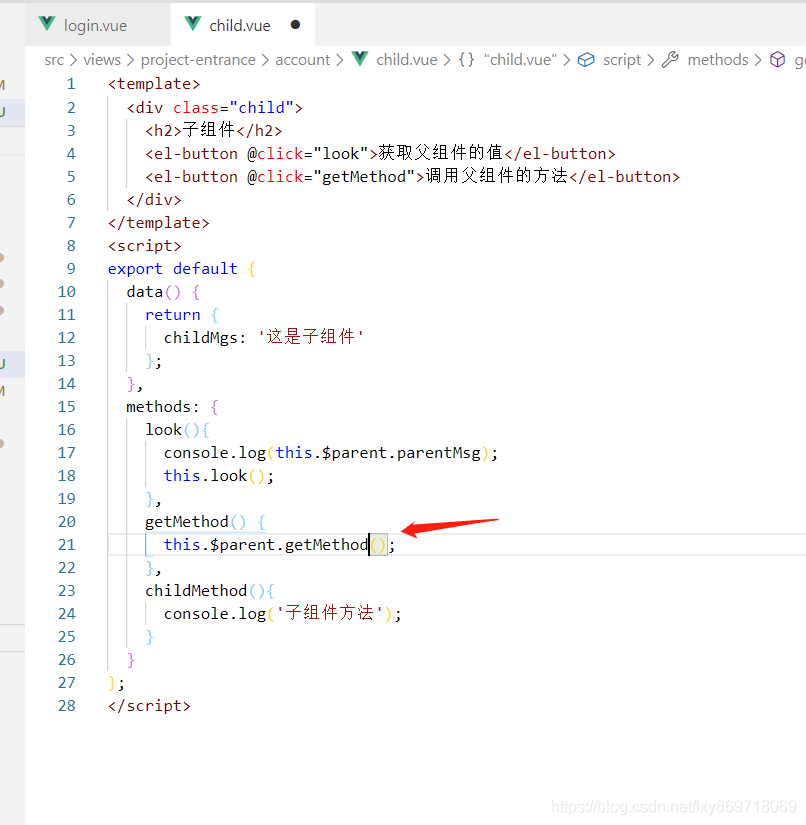Click this.$parent.getMethod on line 21
The width and height of the screenshot is (806, 825).
(266, 545)
